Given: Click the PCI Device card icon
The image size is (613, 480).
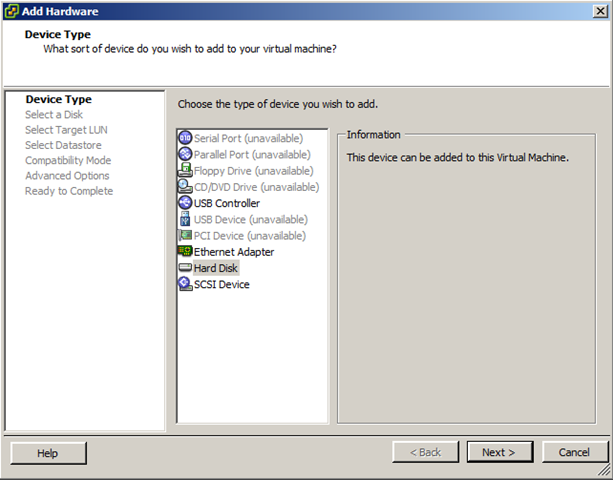Looking at the screenshot, I should pyautogui.click(x=185, y=235).
